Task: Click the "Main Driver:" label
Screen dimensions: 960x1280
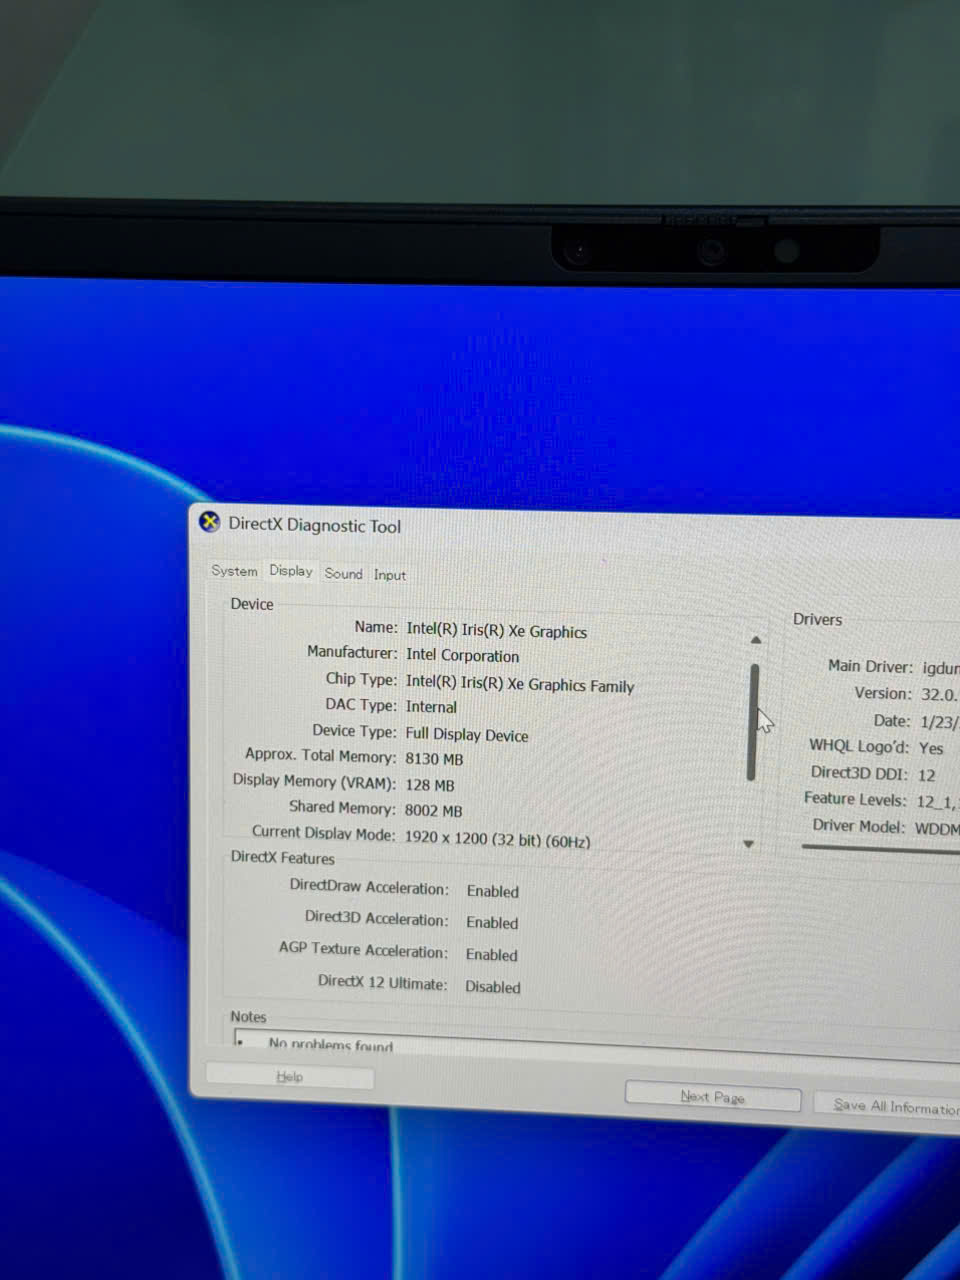Action: pyautogui.click(x=870, y=666)
